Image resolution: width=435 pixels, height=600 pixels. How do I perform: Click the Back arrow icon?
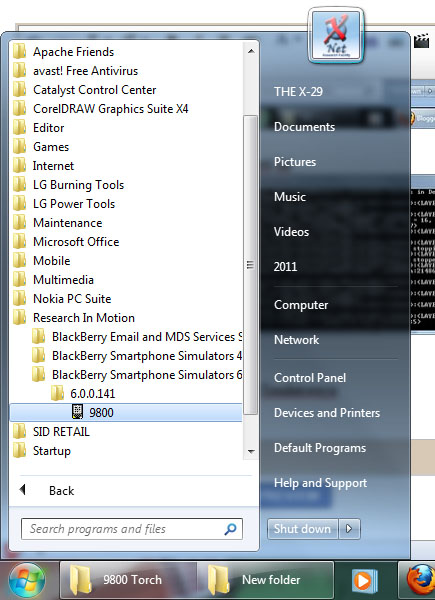click(x=23, y=489)
